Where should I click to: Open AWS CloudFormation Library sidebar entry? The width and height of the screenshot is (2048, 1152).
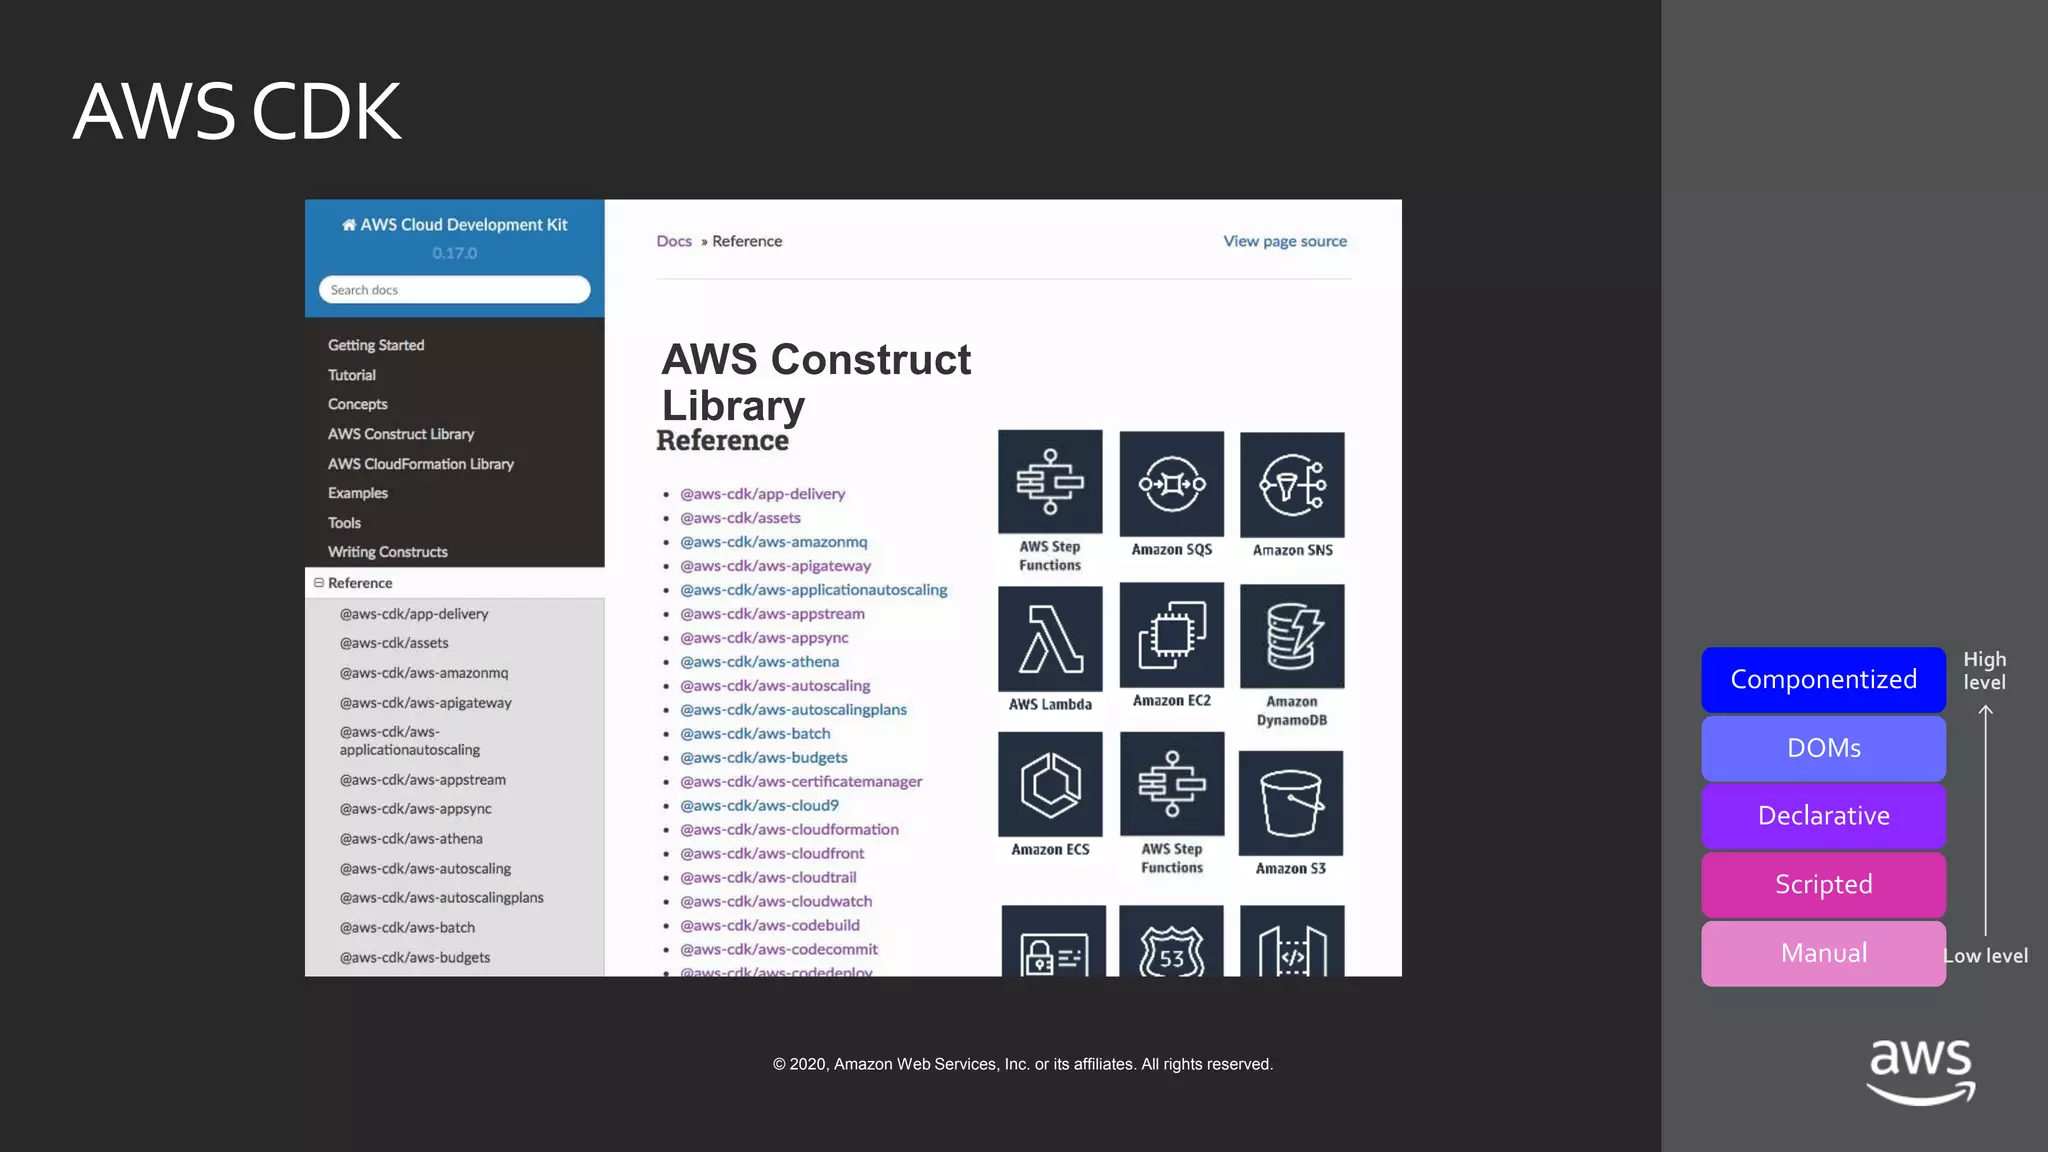pyautogui.click(x=421, y=464)
